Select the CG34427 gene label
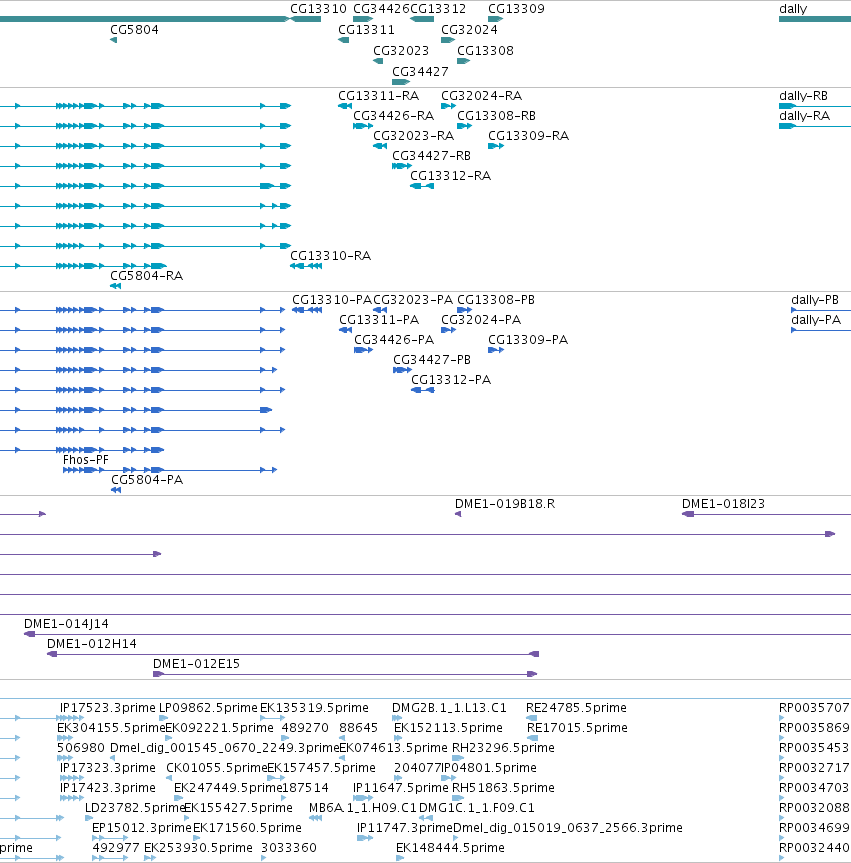The width and height of the screenshot is (851, 863). [420, 72]
